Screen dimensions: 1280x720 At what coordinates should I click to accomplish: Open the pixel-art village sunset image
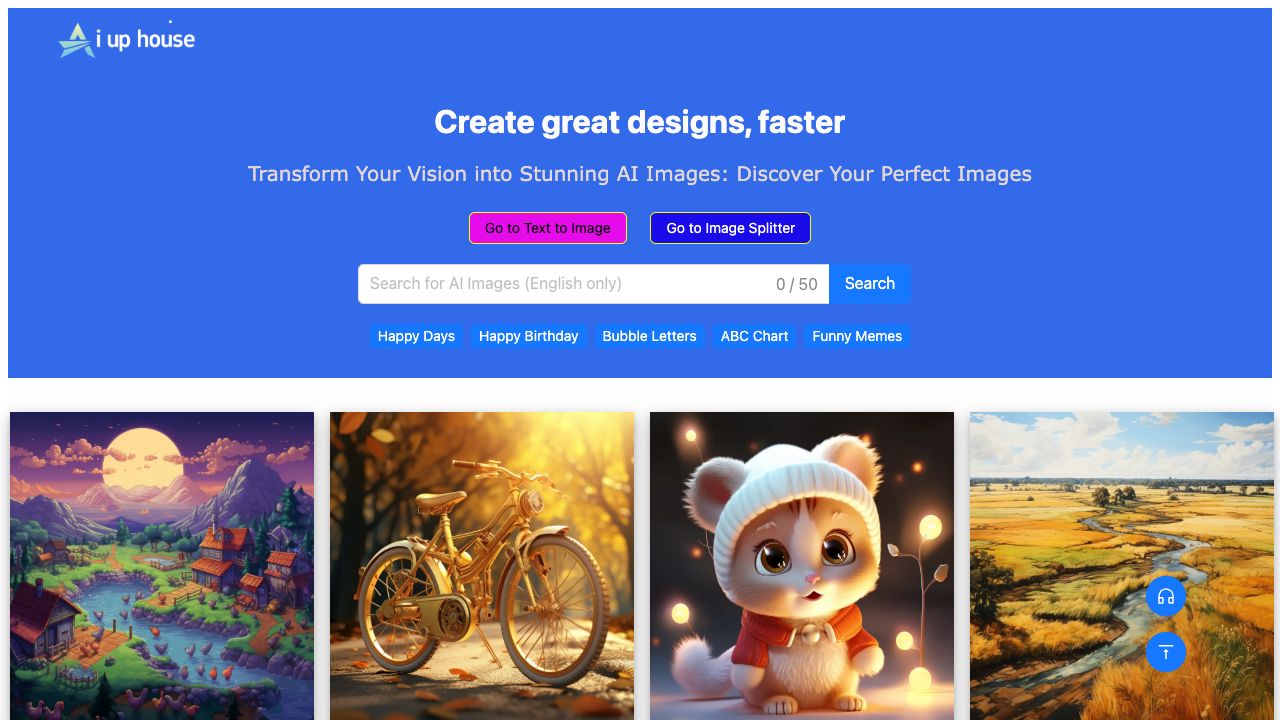[162, 566]
